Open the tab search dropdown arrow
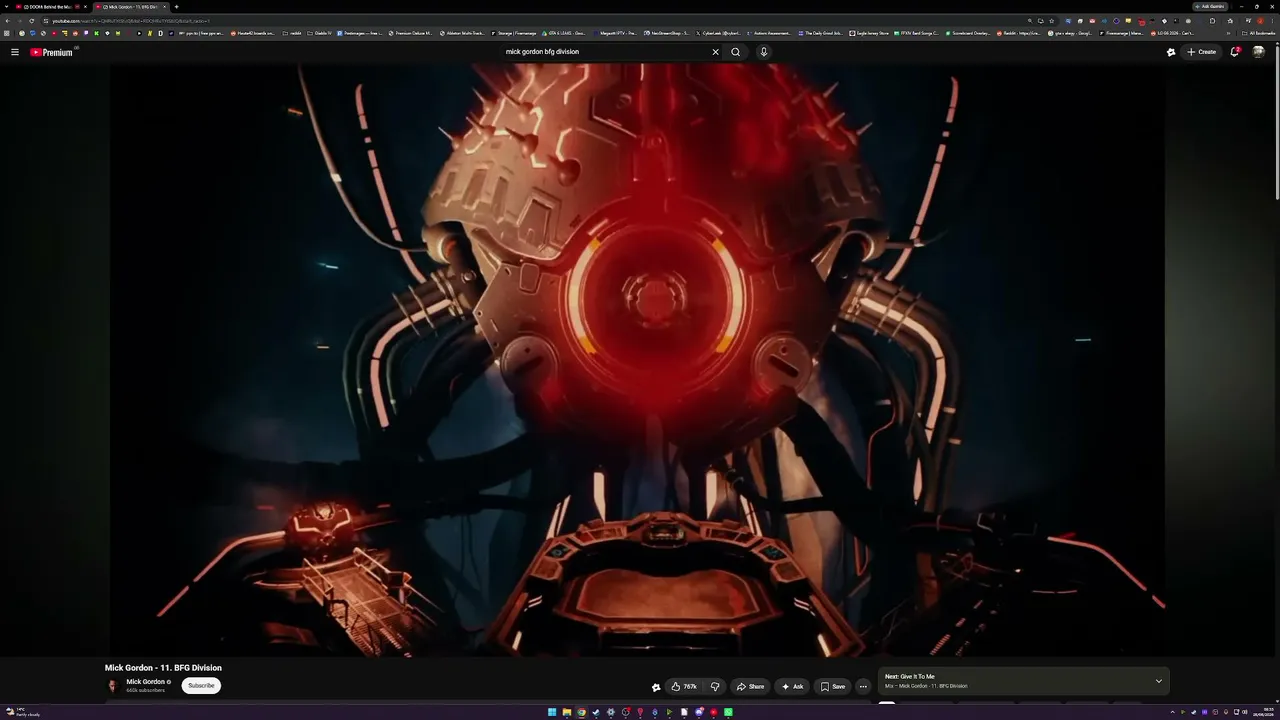The height and width of the screenshot is (720, 1280). tap(5, 7)
